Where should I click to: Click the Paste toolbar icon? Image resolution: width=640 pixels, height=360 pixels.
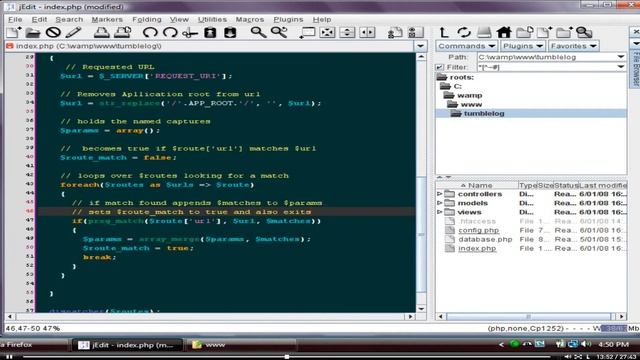[x=230, y=32]
